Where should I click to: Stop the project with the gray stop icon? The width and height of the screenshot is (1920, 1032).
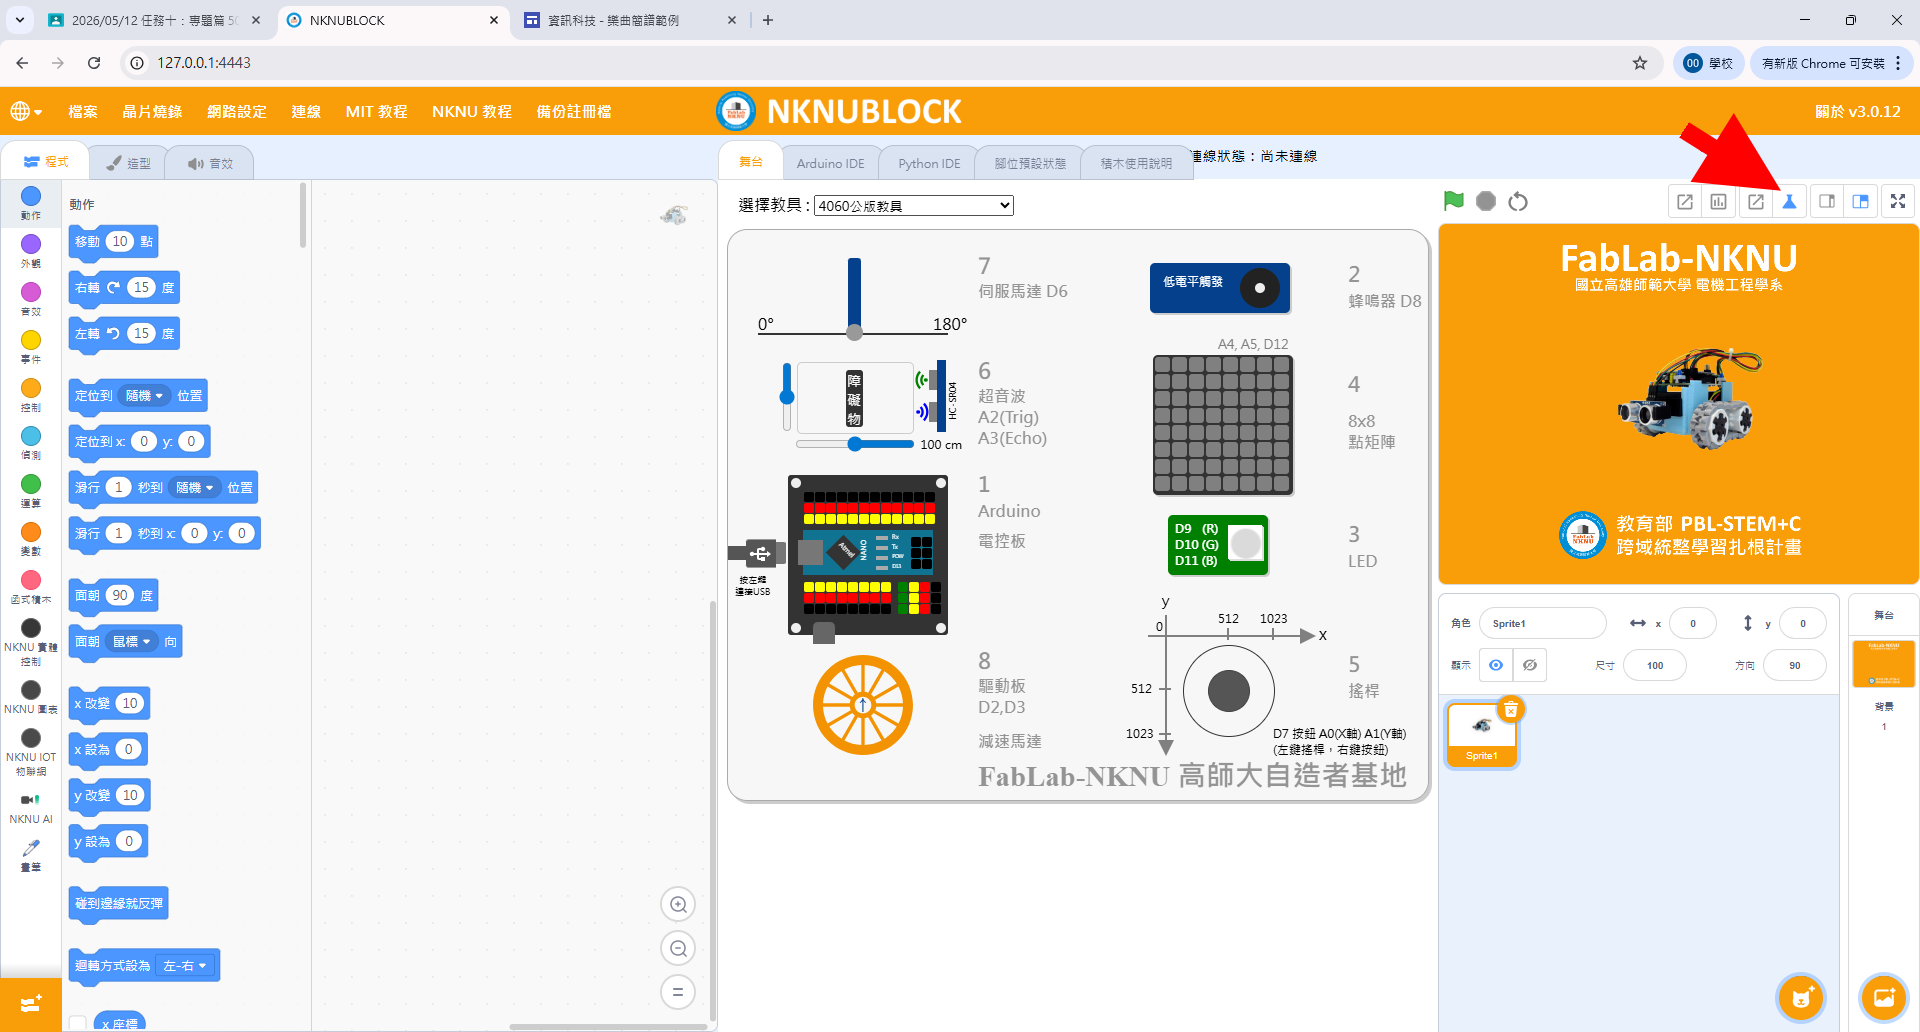[1486, 201]
